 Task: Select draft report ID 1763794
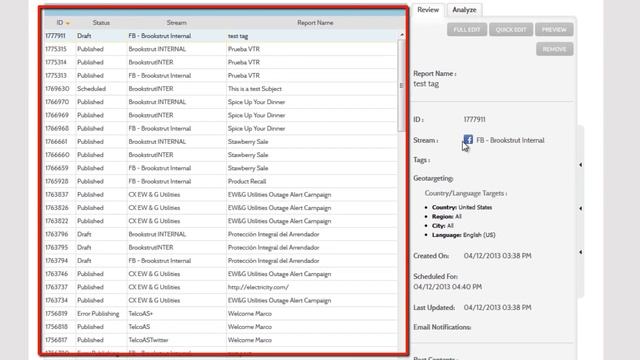(x=220, y=261)
